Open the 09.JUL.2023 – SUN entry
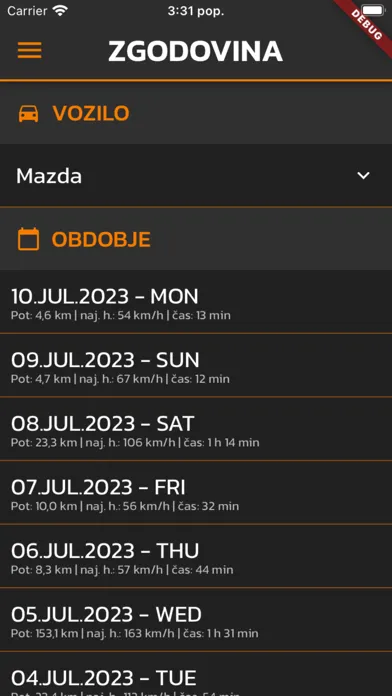This screenshot has width=392, height=696. click(x=196, y=365)
